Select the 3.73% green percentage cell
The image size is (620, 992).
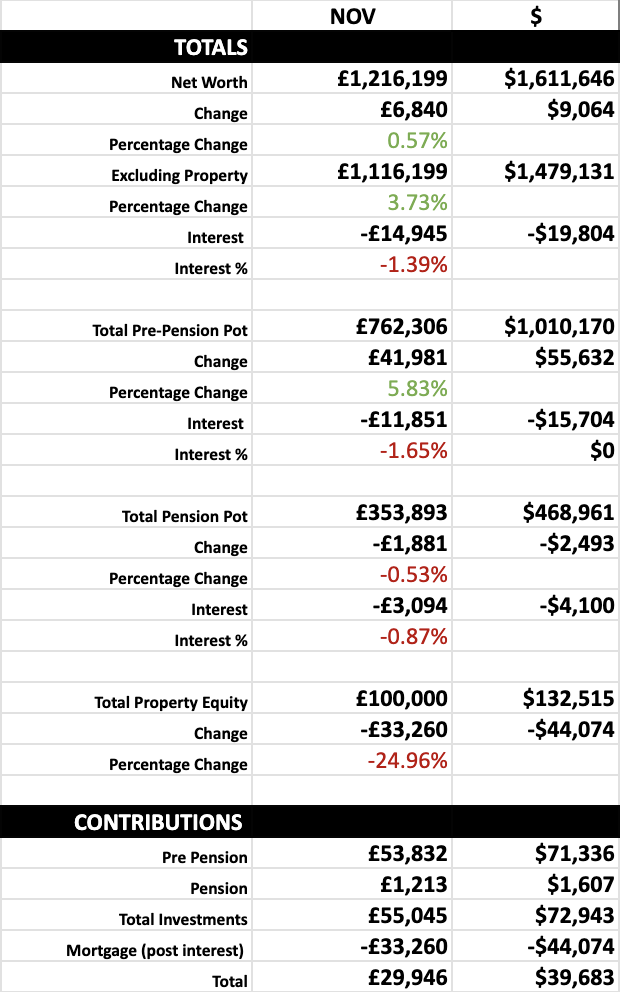coord(417,203)
